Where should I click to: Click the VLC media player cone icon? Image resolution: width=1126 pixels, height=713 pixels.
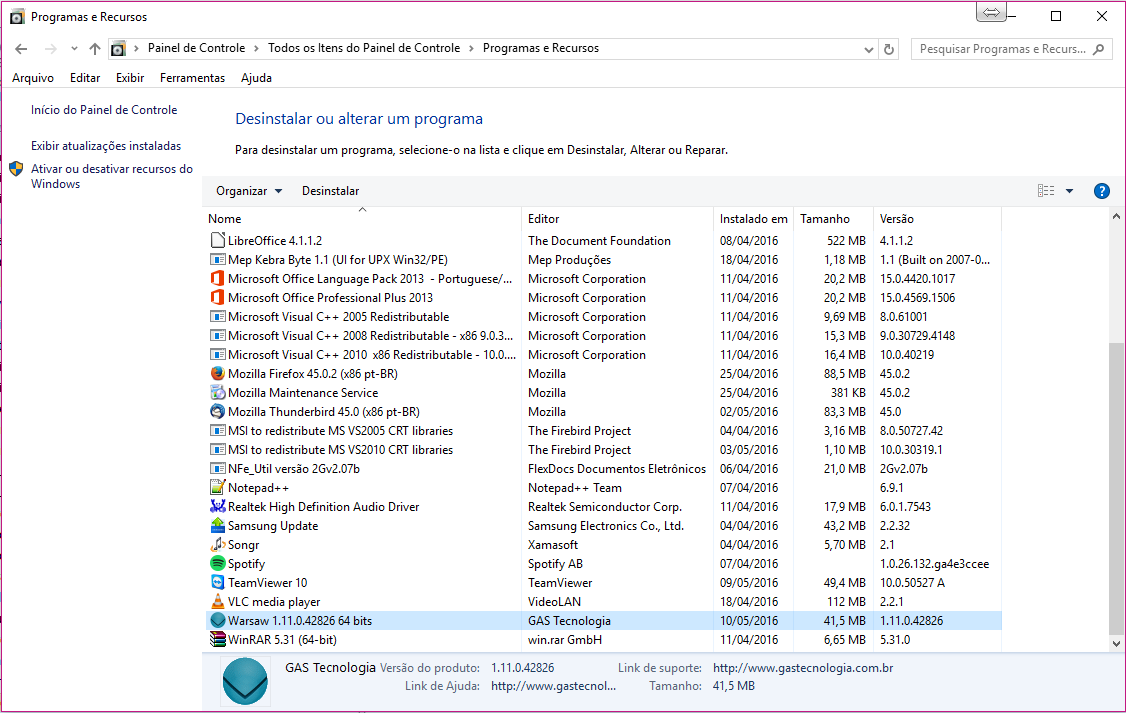tap(218, 602)
